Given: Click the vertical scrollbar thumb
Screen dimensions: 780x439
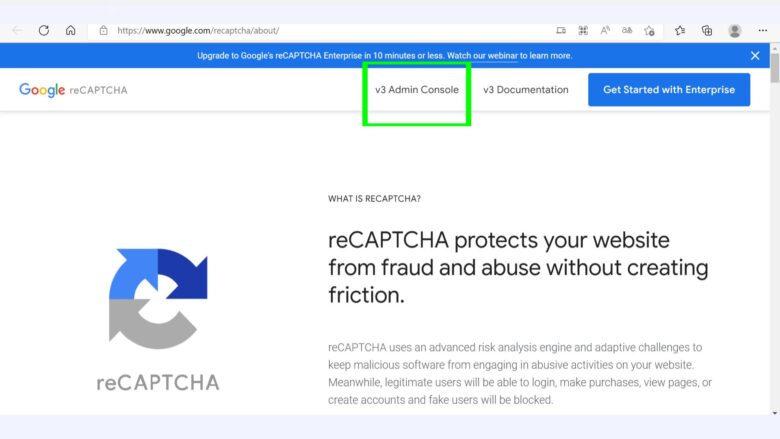Looking at the screenshot, I should pyautogui.click(x=775, y=68).
